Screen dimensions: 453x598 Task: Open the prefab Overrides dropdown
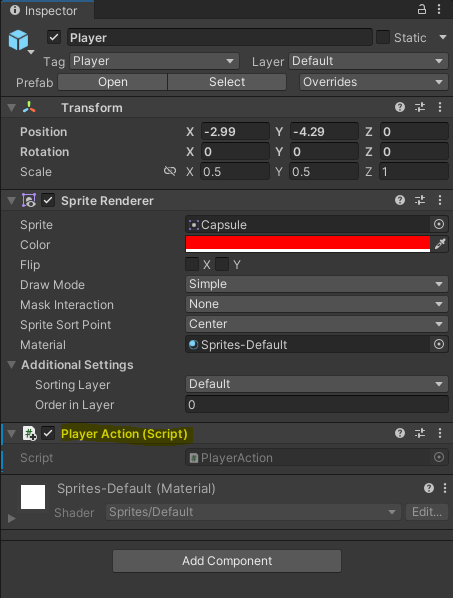click(x=373, y=82)
